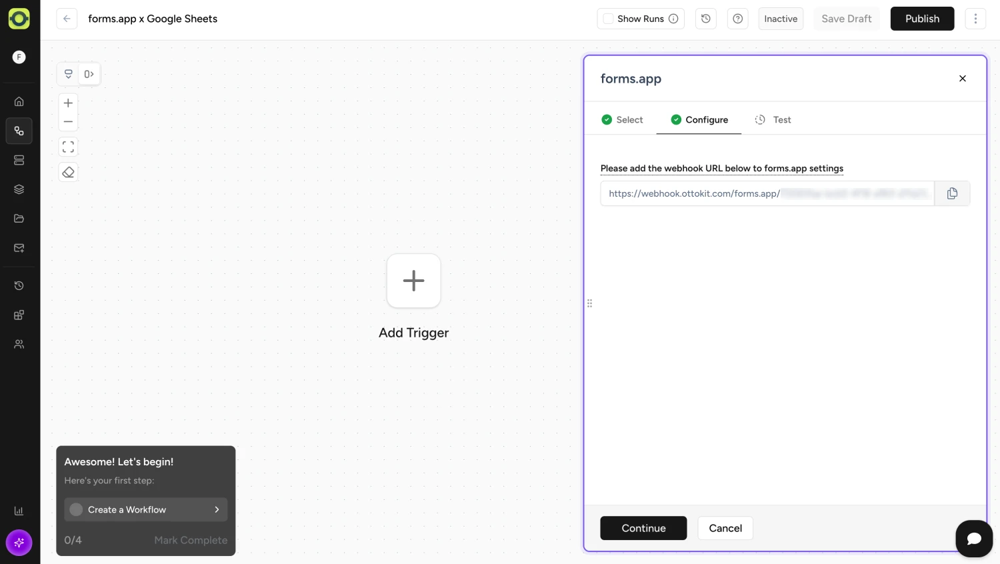Open the analytics chart sidebar icon
The height and width of the screenshot is (564, 1000).
coord(19,511)
